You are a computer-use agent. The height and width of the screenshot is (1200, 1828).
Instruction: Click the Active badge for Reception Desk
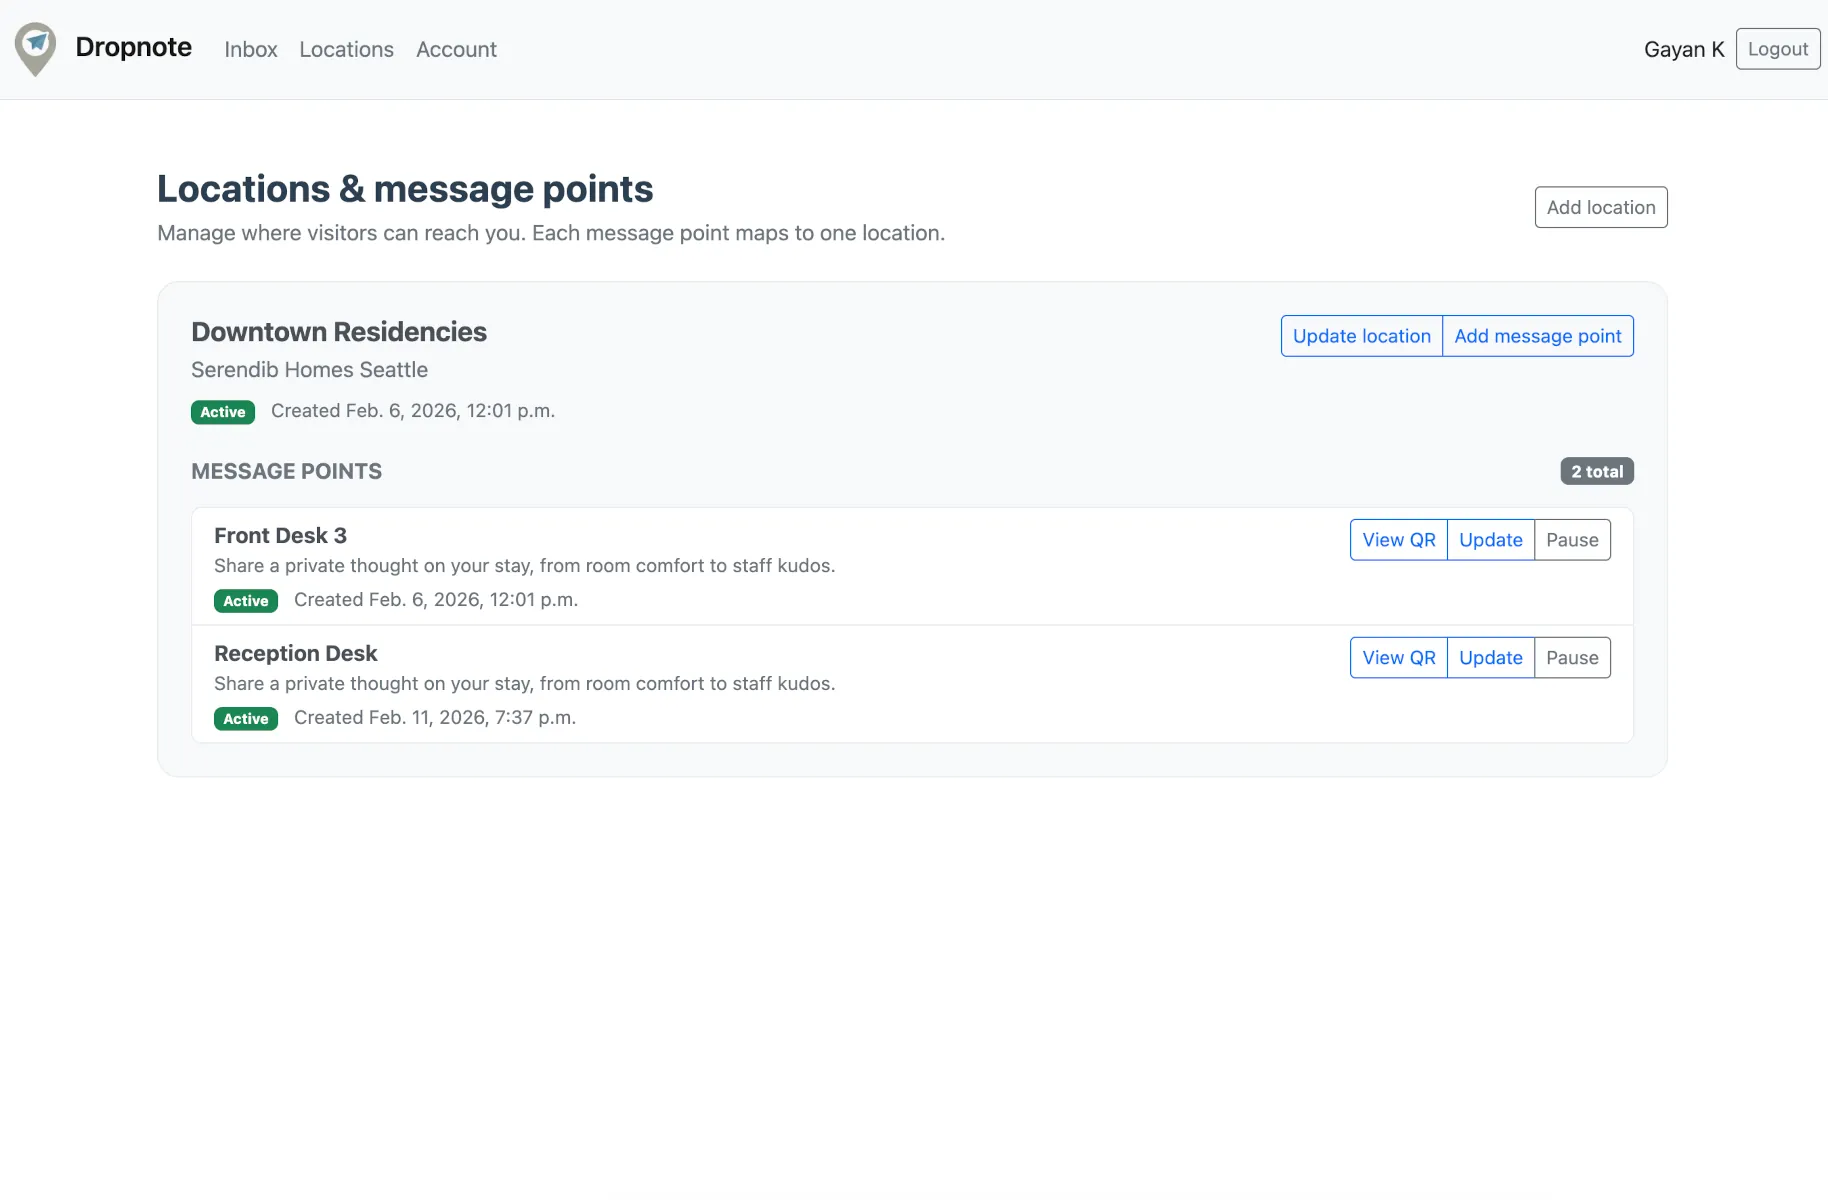(x=246, y=719)
